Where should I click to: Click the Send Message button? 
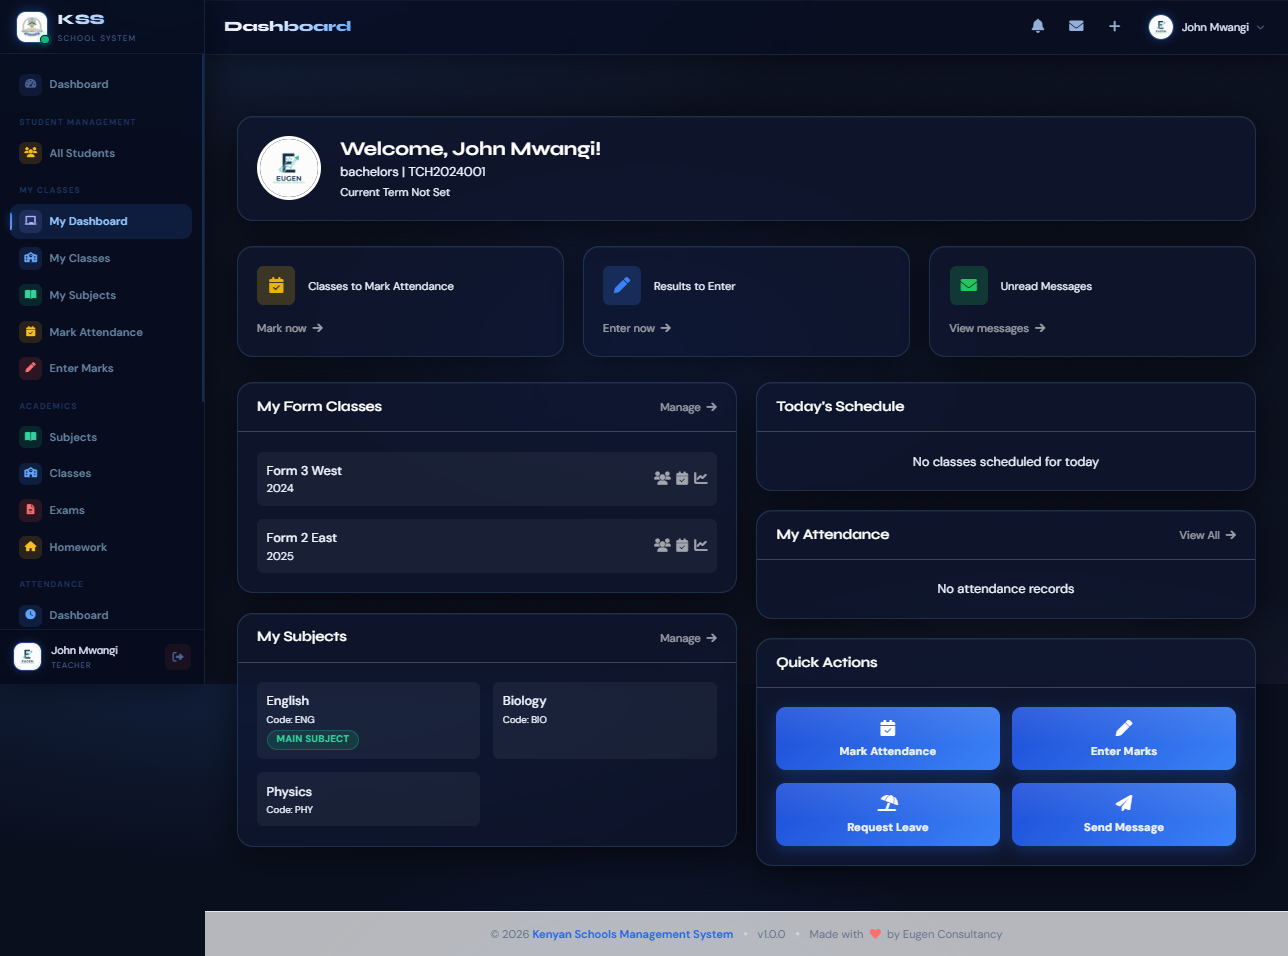[1124, 814]
